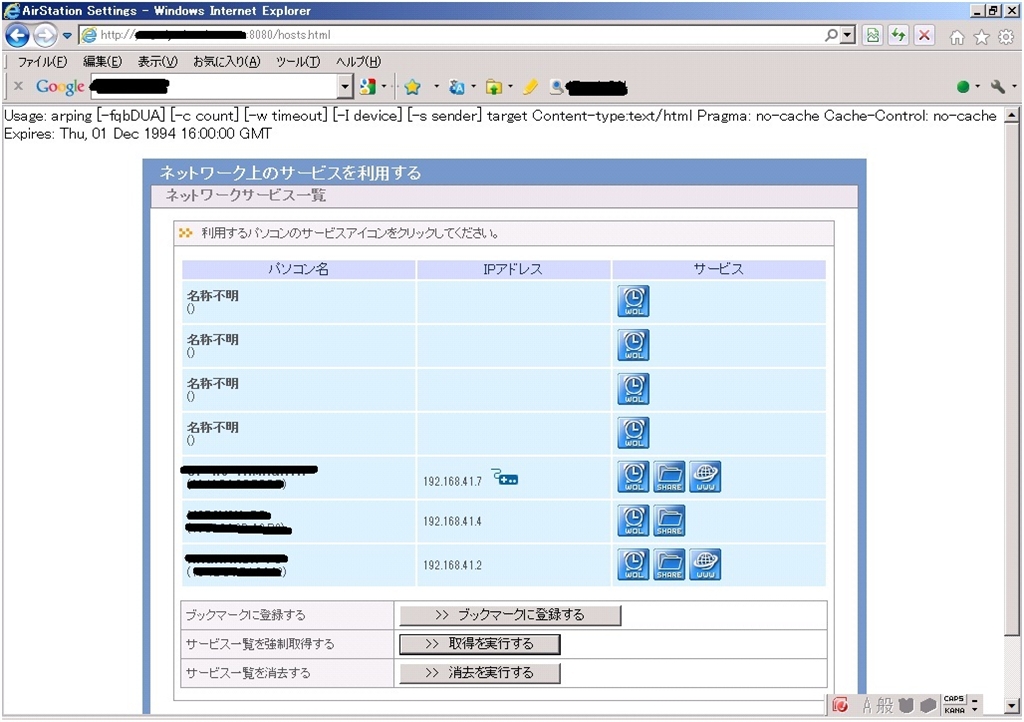
Task: Click the Google toolbar bookmarks star icon
Action: tap(412, 86)
